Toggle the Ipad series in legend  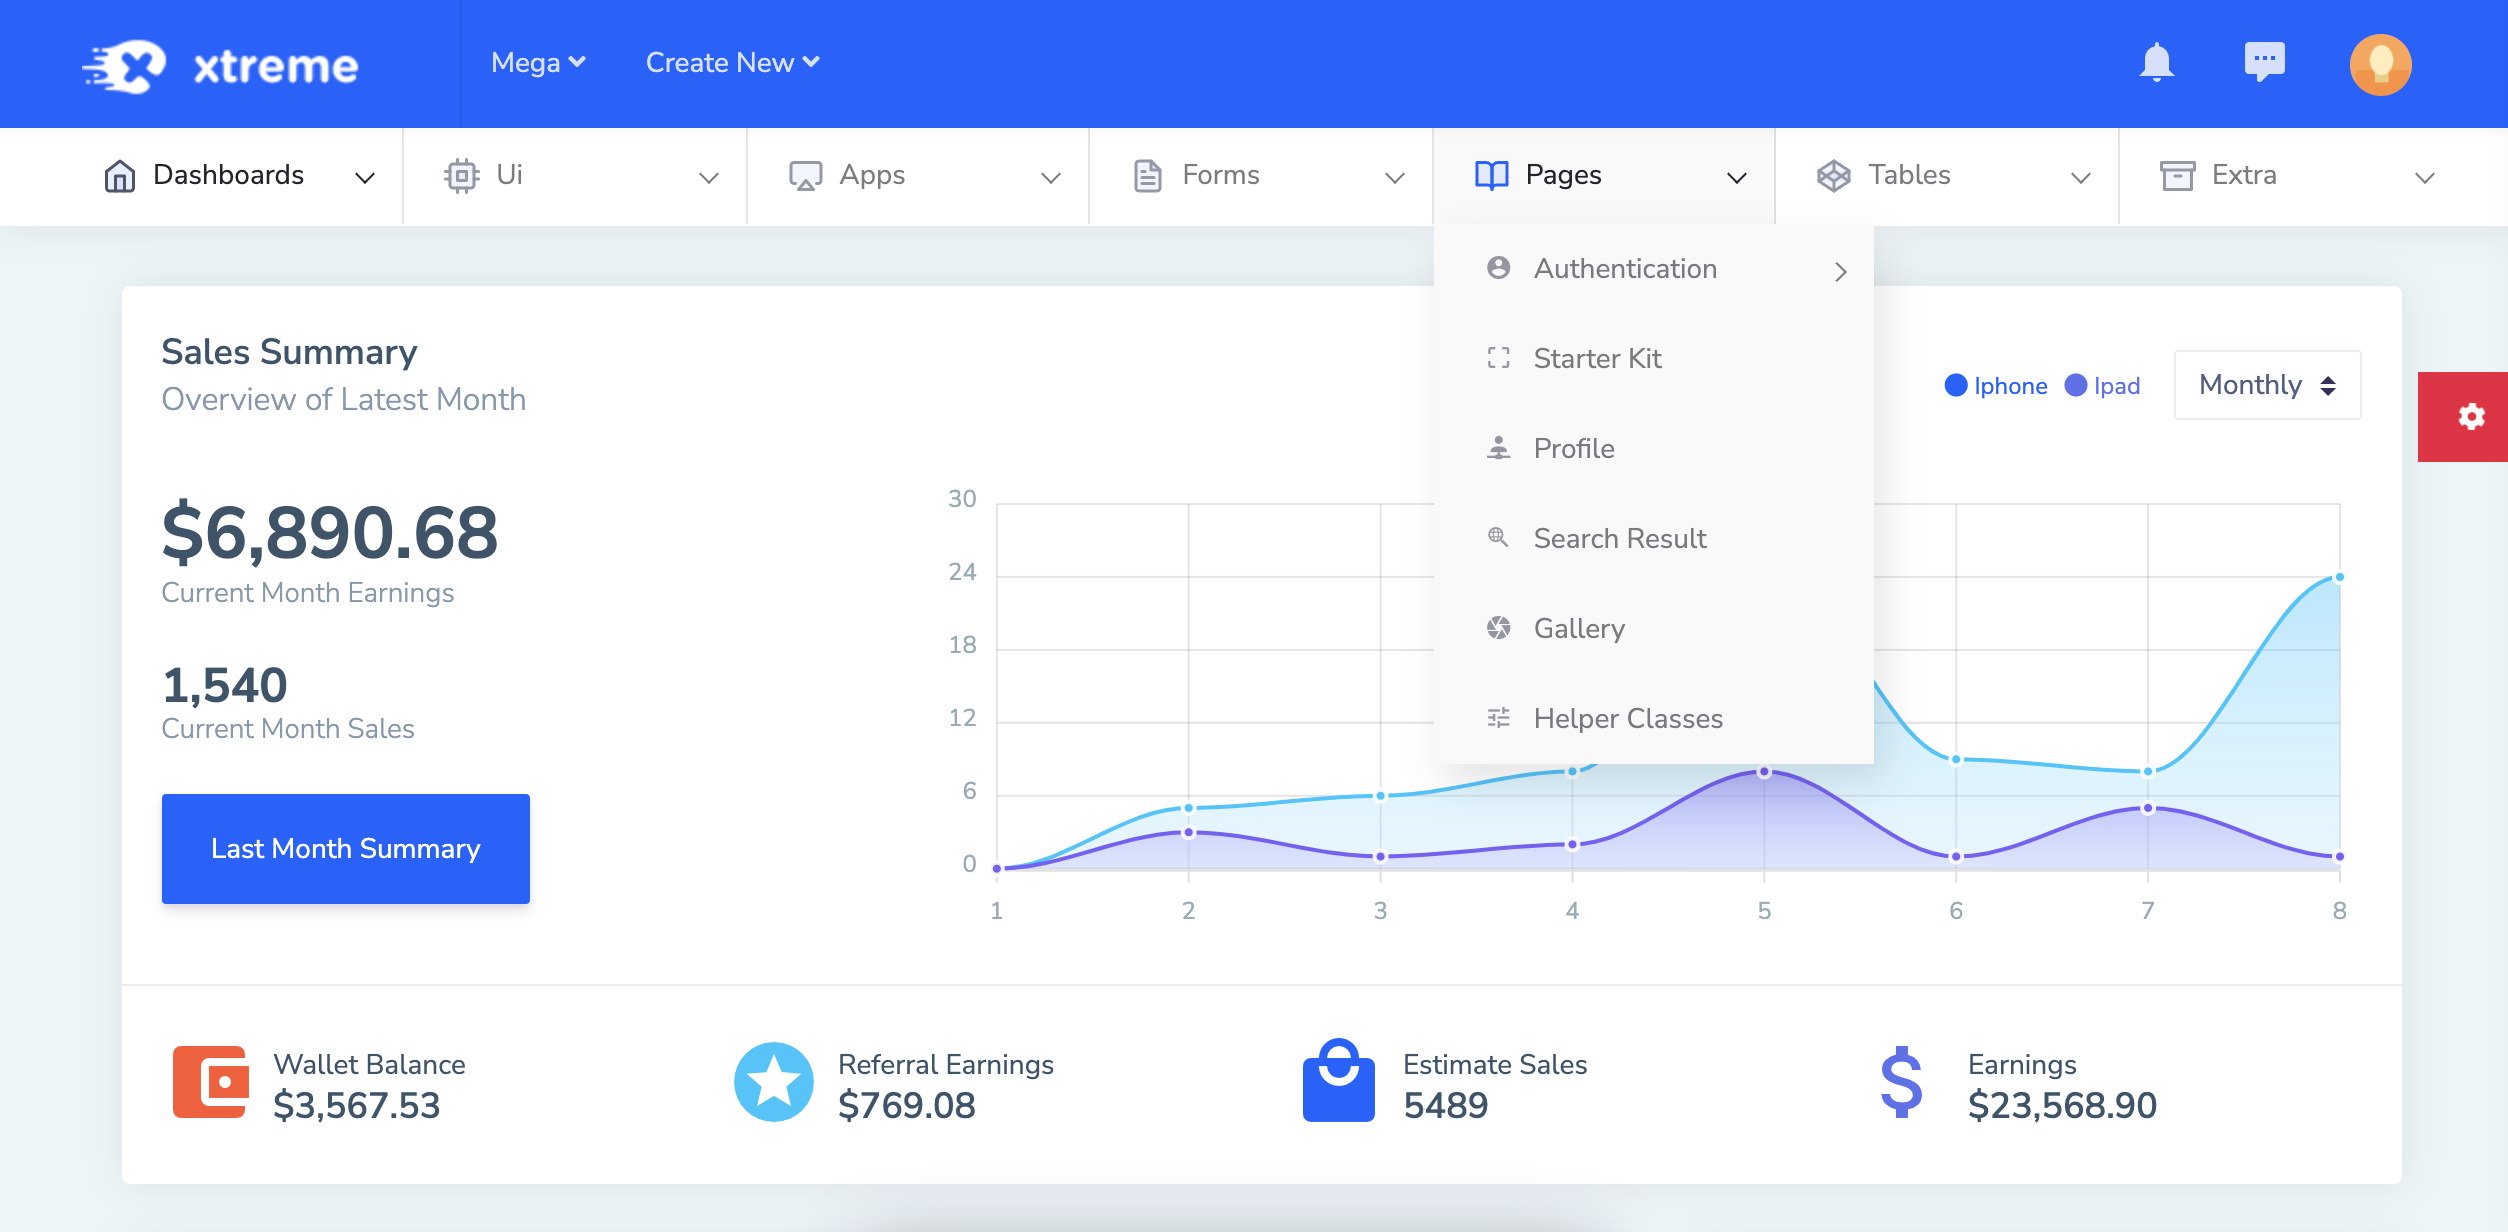click(2103, 386)
